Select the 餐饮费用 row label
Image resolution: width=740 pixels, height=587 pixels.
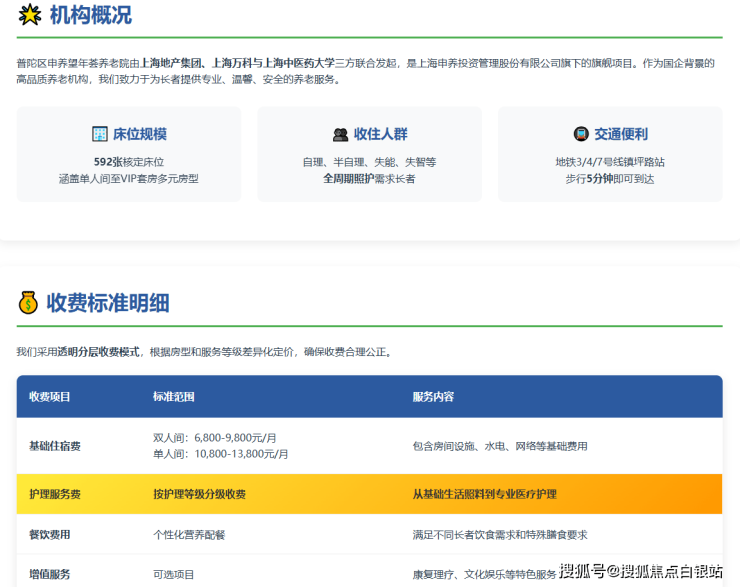coord(50,535)
